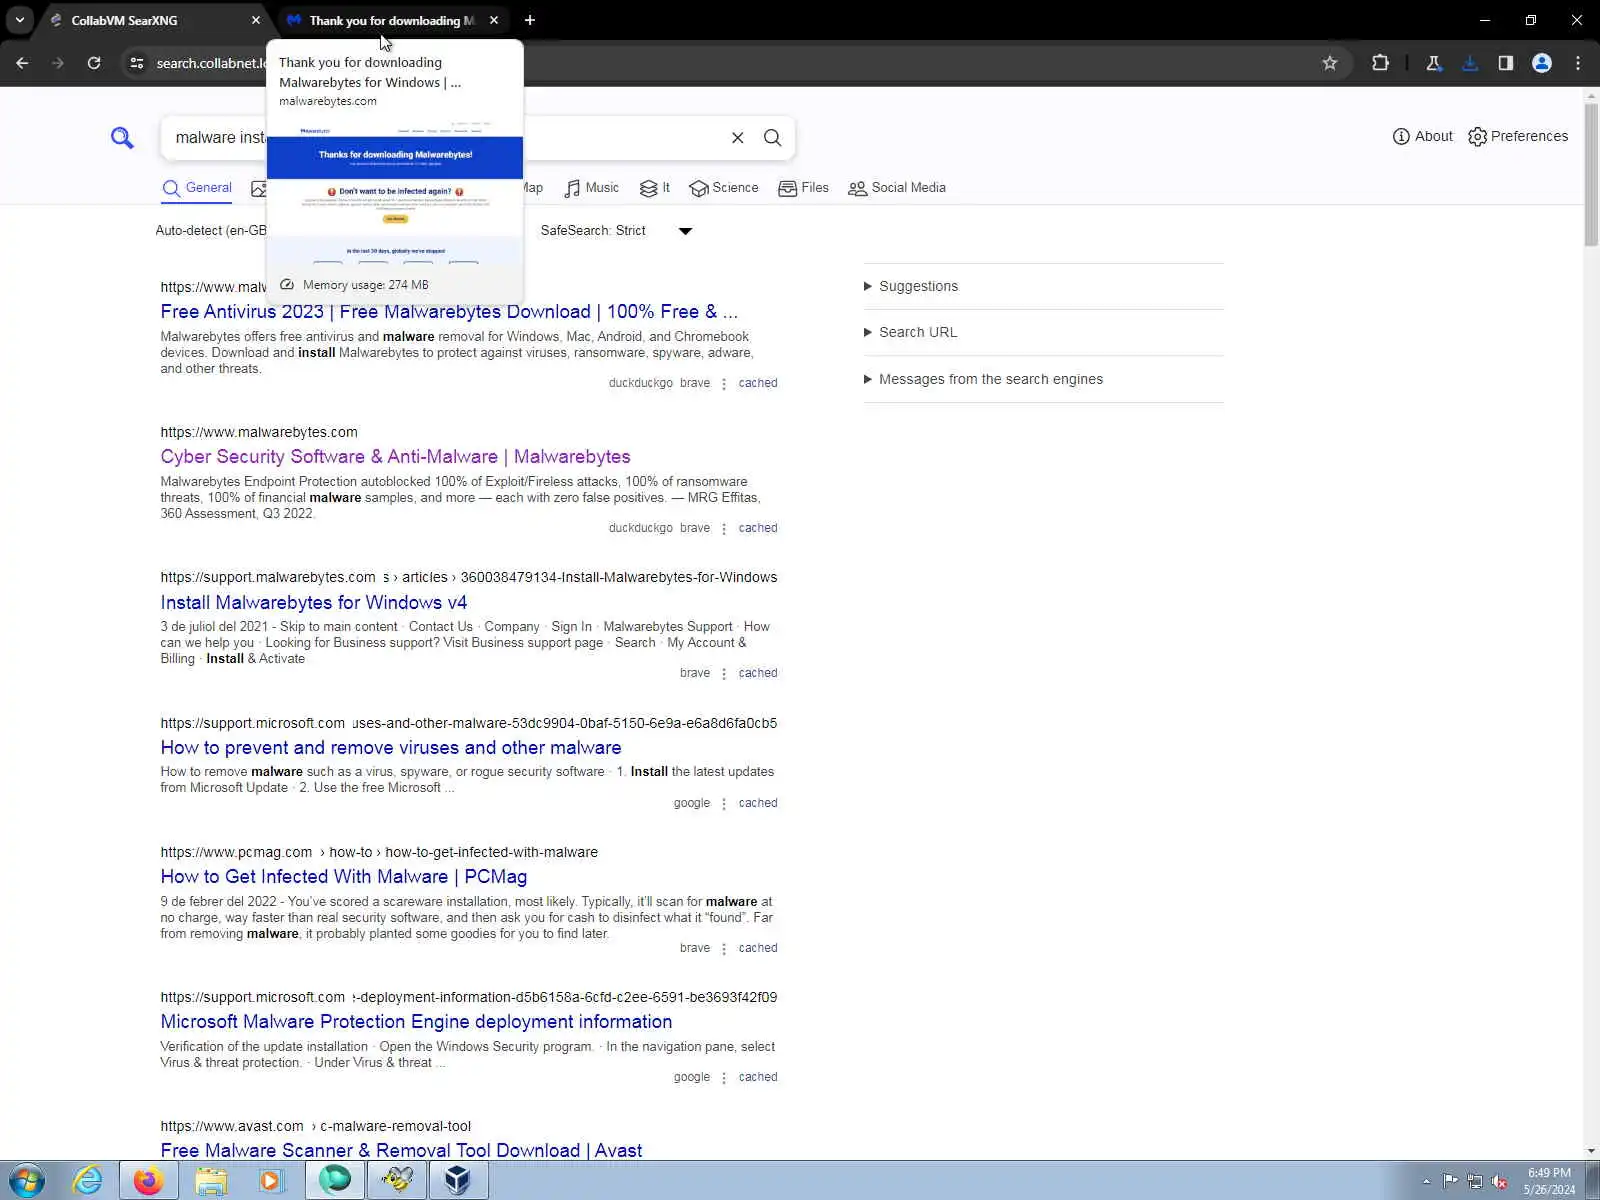Switch to the Files search category
Viewport: 1600px width, 1200px height.
(x=804, y=188)
